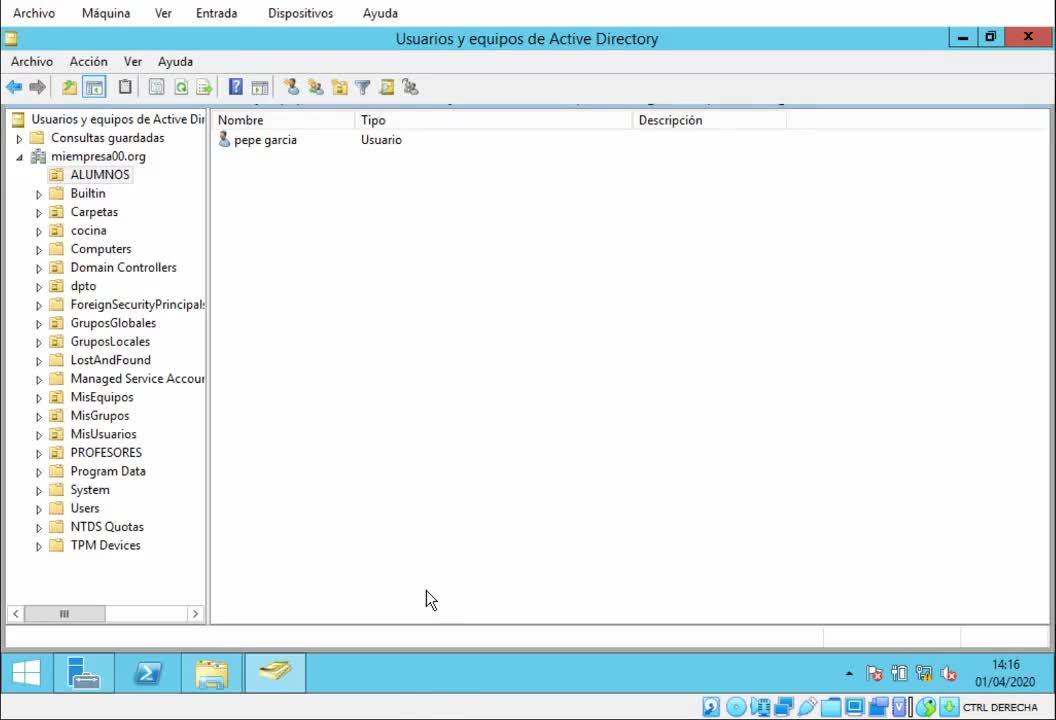
Task: Click the VirtualBox optical disc status icon
Action: pos(735,707)
